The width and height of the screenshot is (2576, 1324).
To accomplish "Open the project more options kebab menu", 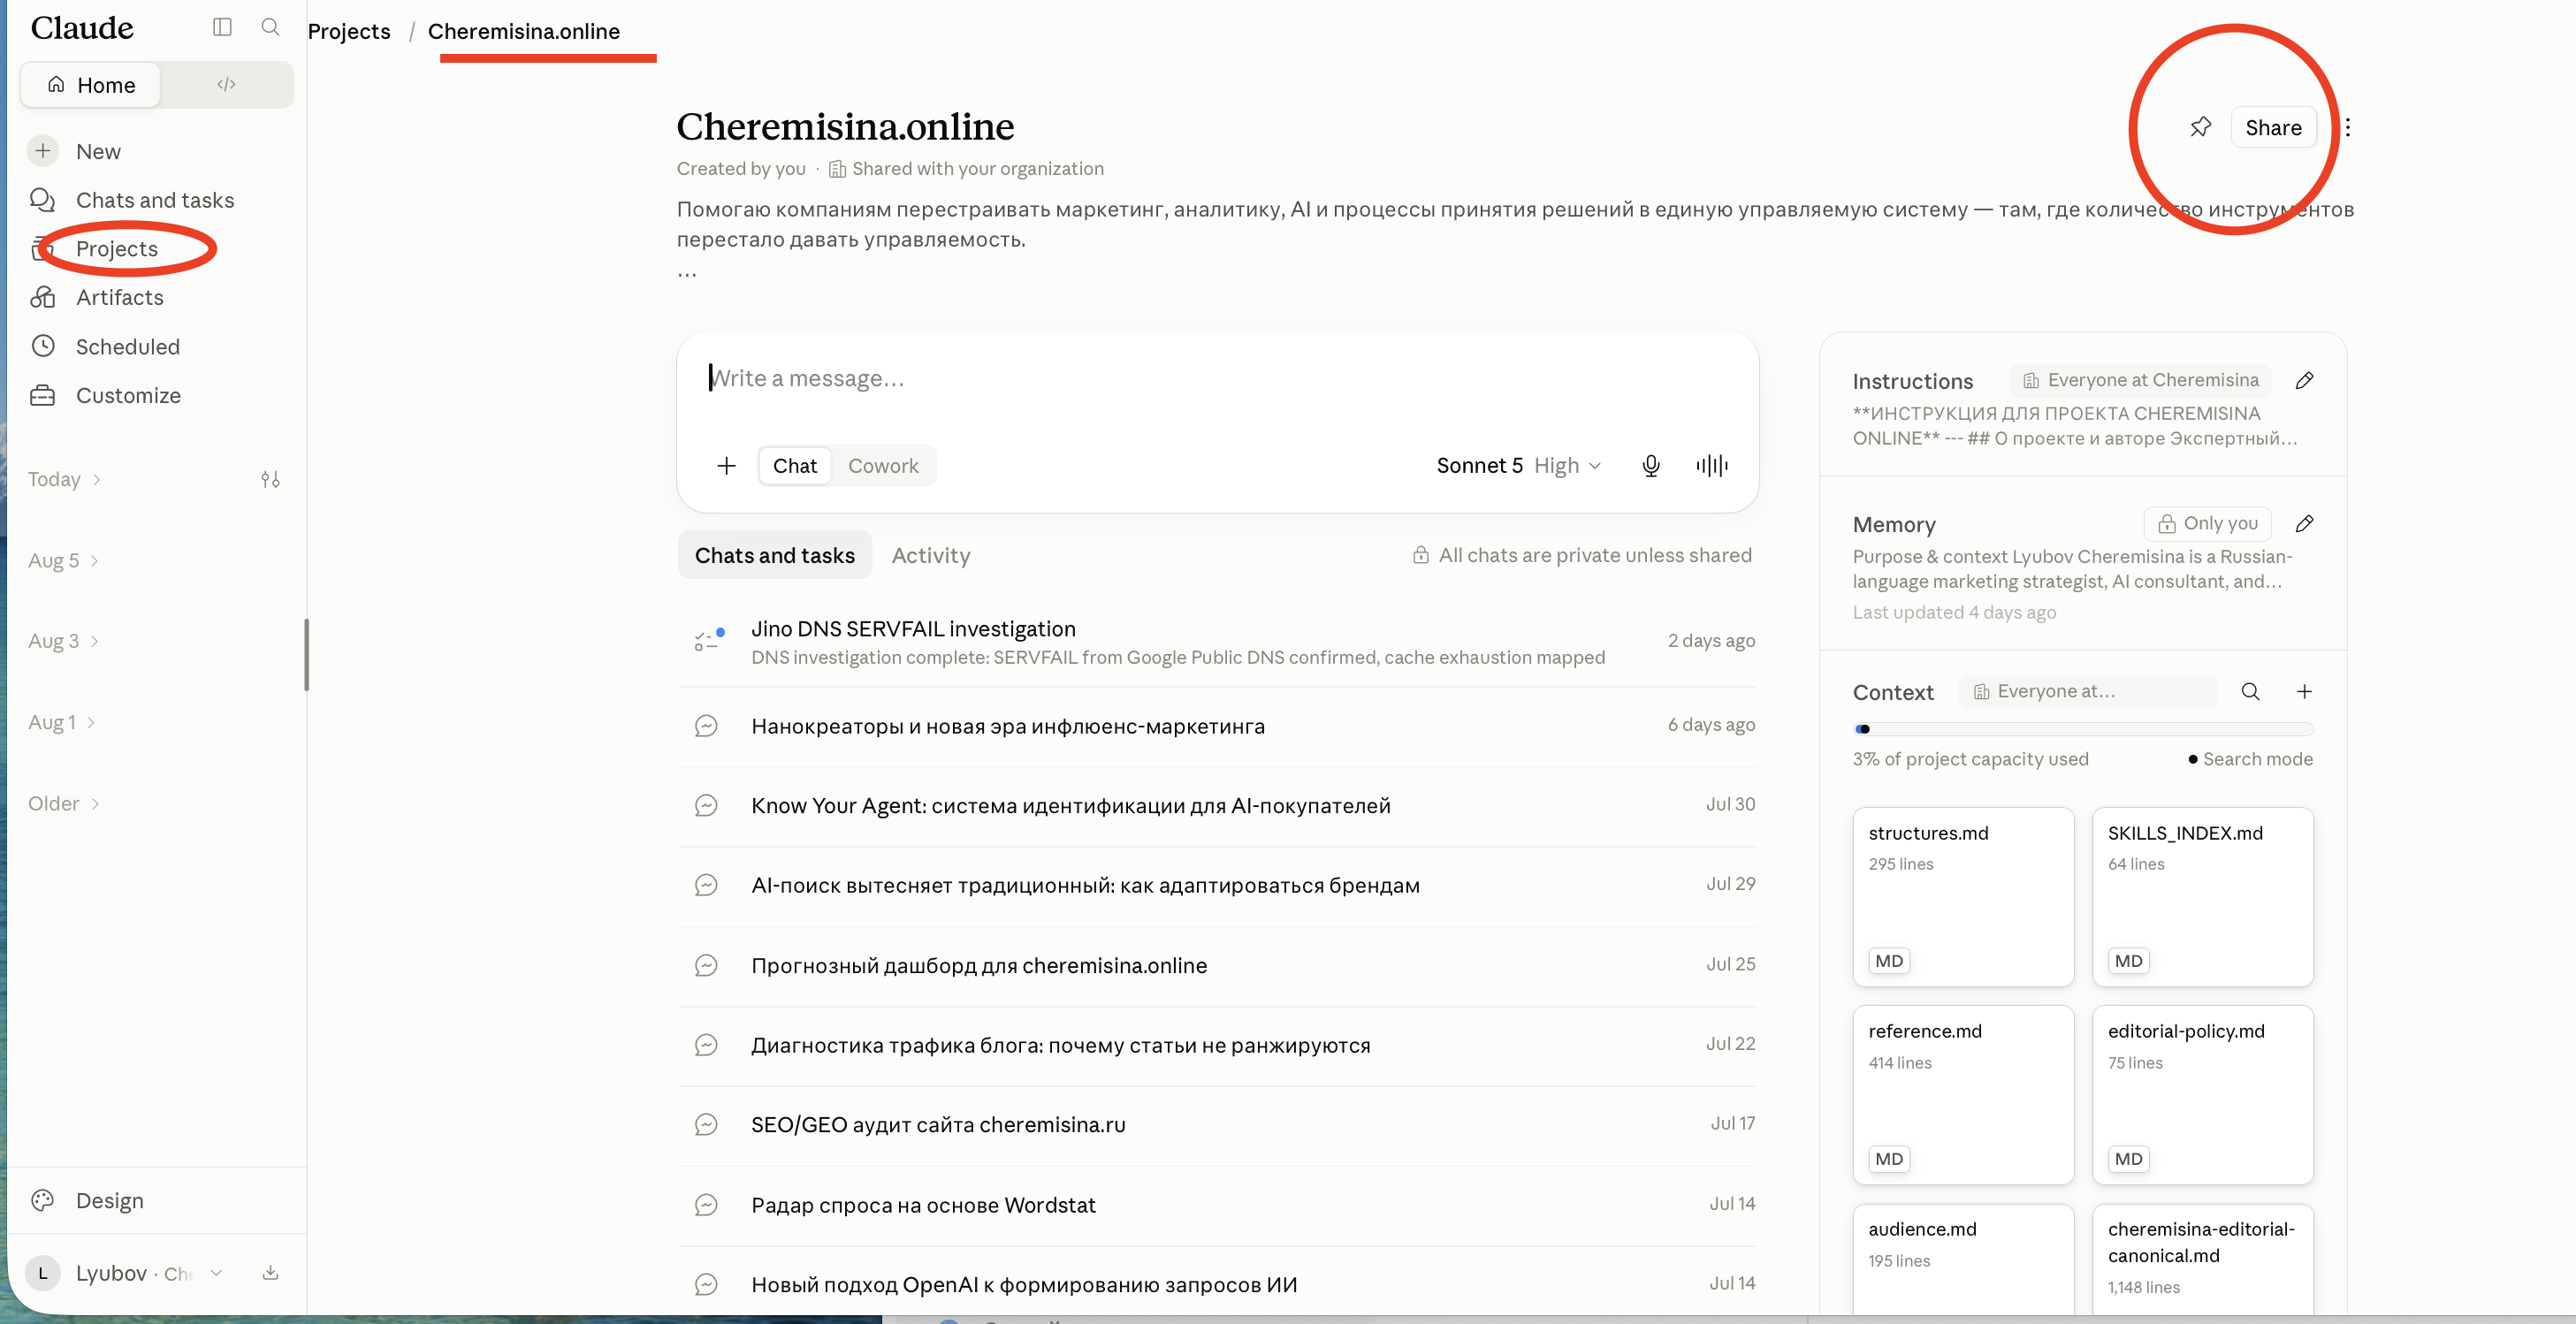I will 2347,127.
